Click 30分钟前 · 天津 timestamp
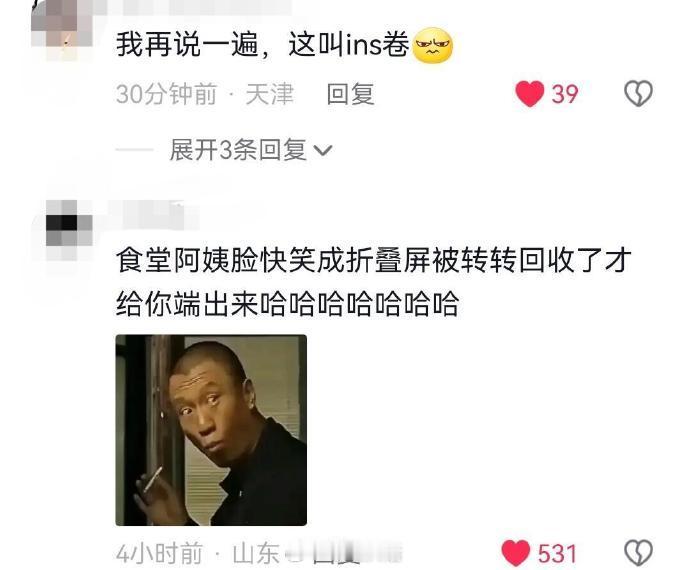This screenshot has height=570, width=690. tap(205, 94)
